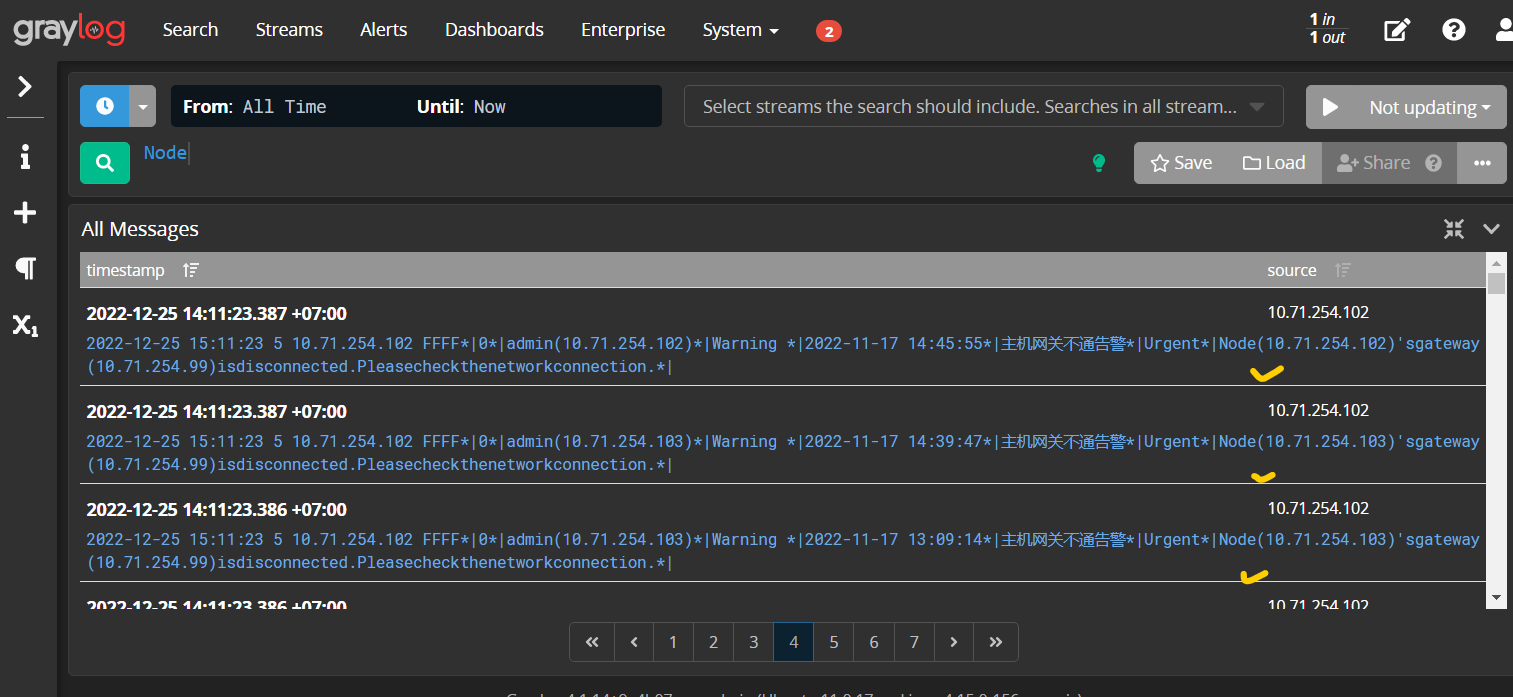Viewport: 1513px width, 697px height.
Task: Go to previous results page
Action: [634, 642]
